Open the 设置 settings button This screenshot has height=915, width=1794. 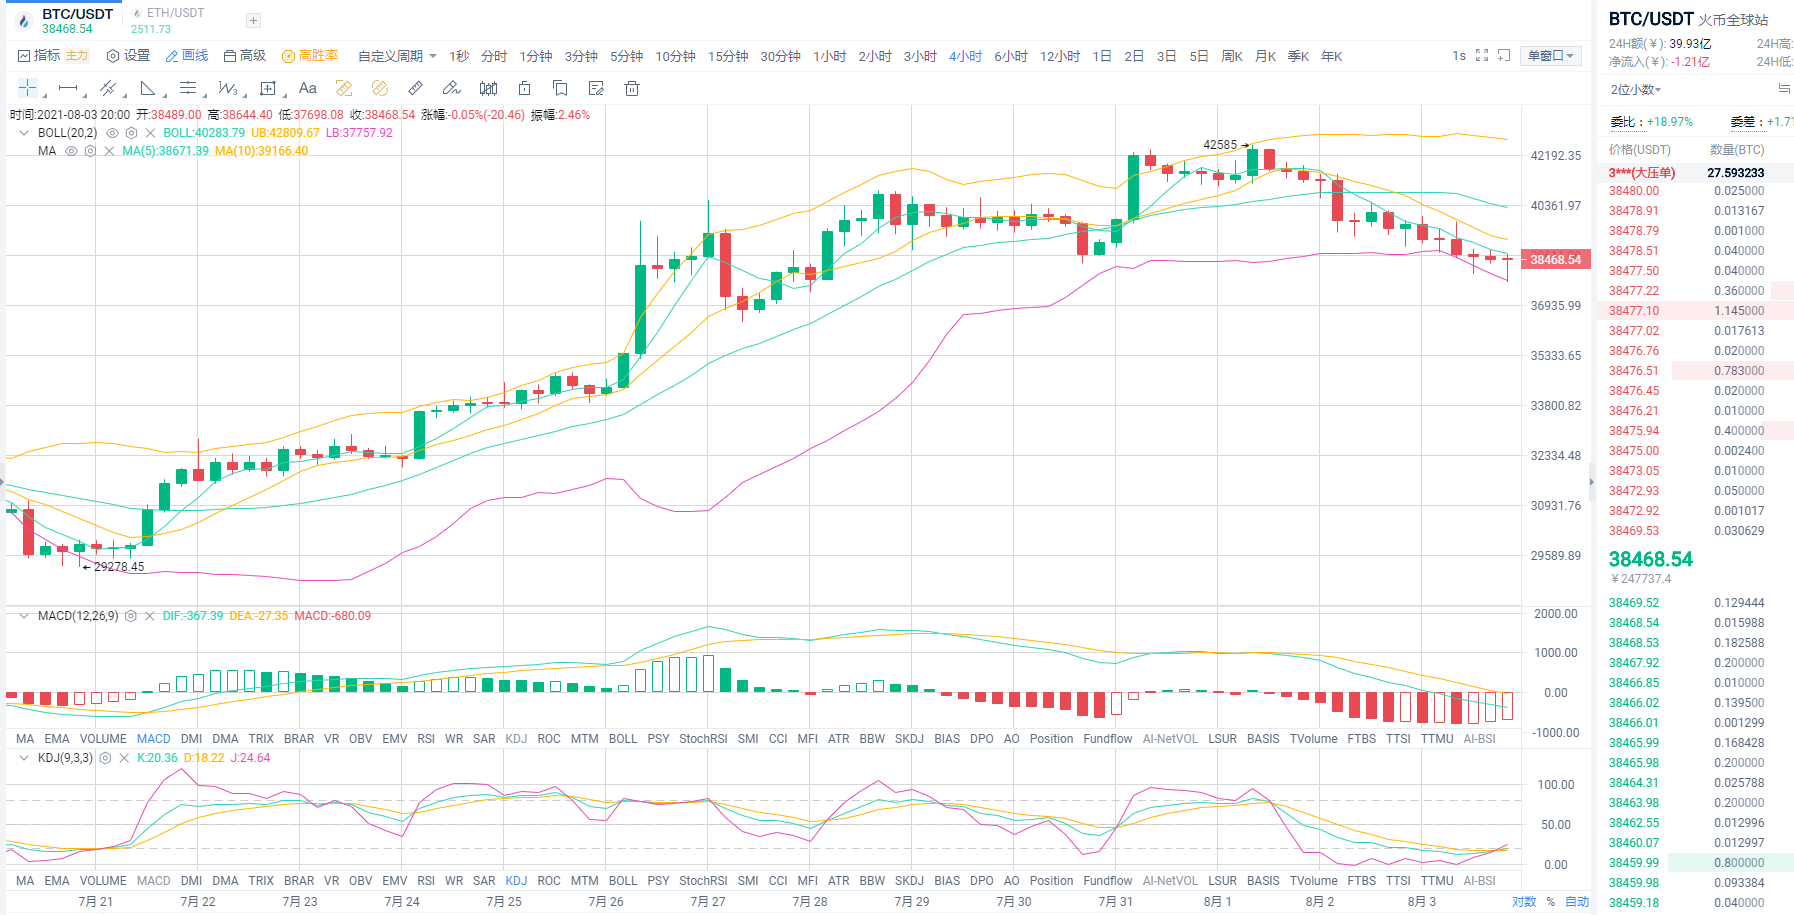pos(128,56)
